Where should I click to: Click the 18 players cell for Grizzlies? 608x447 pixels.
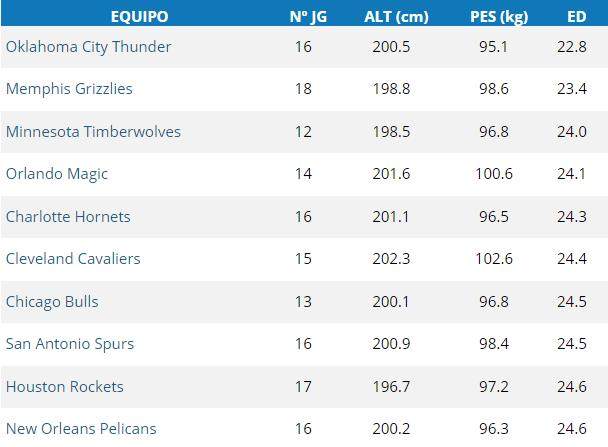304,89
